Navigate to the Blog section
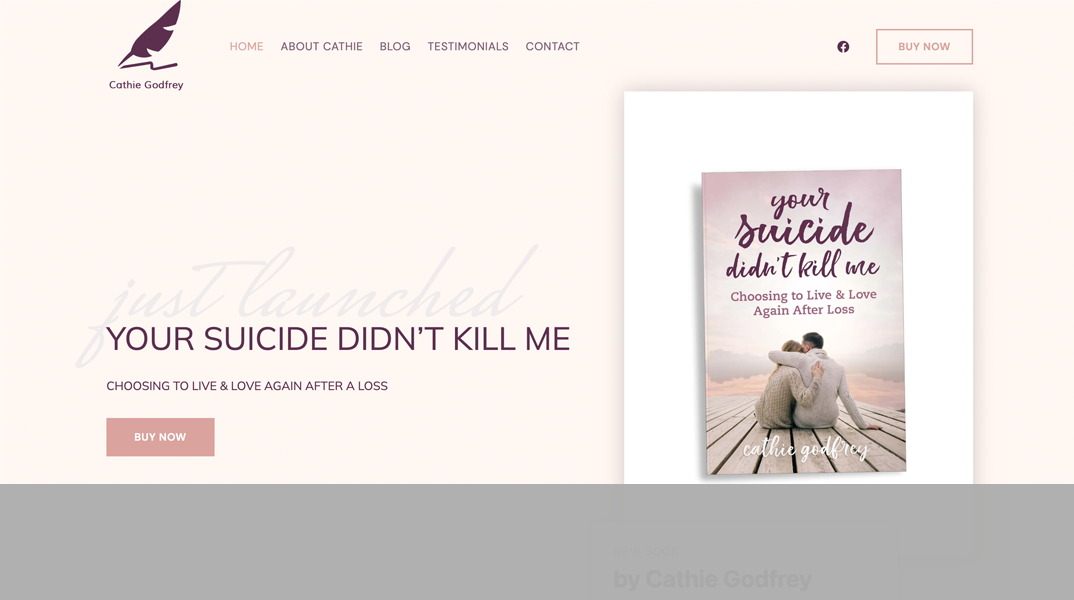This screenshot has width=1074, height=600. coord(395,47)
